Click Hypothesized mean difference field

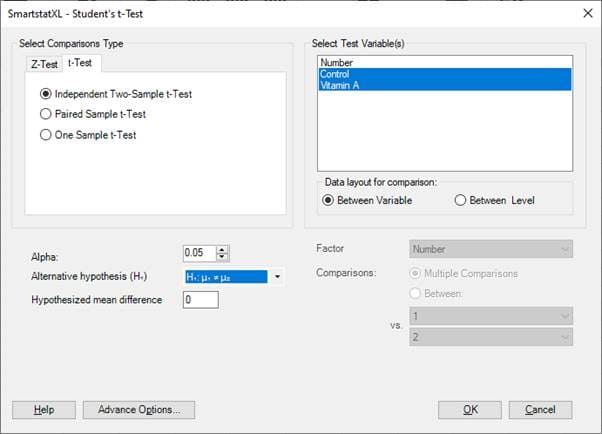coord(200,300)
